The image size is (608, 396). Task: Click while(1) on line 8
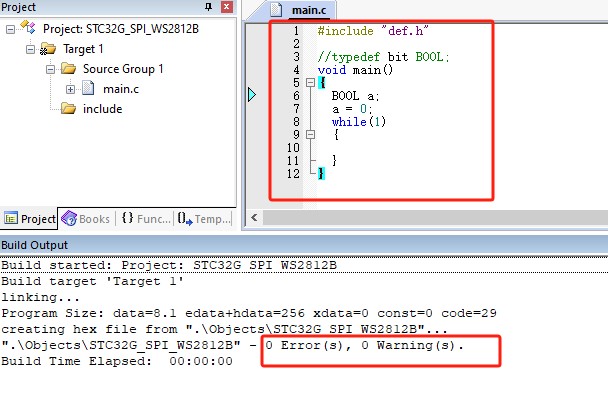pos(359,122)
